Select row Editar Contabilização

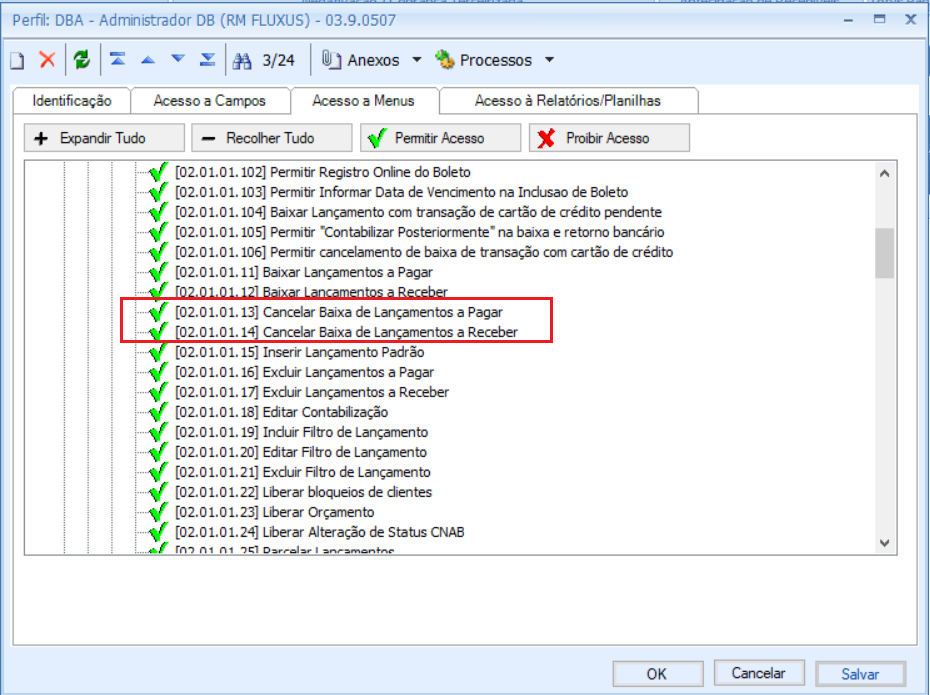[x=282, y=412]
